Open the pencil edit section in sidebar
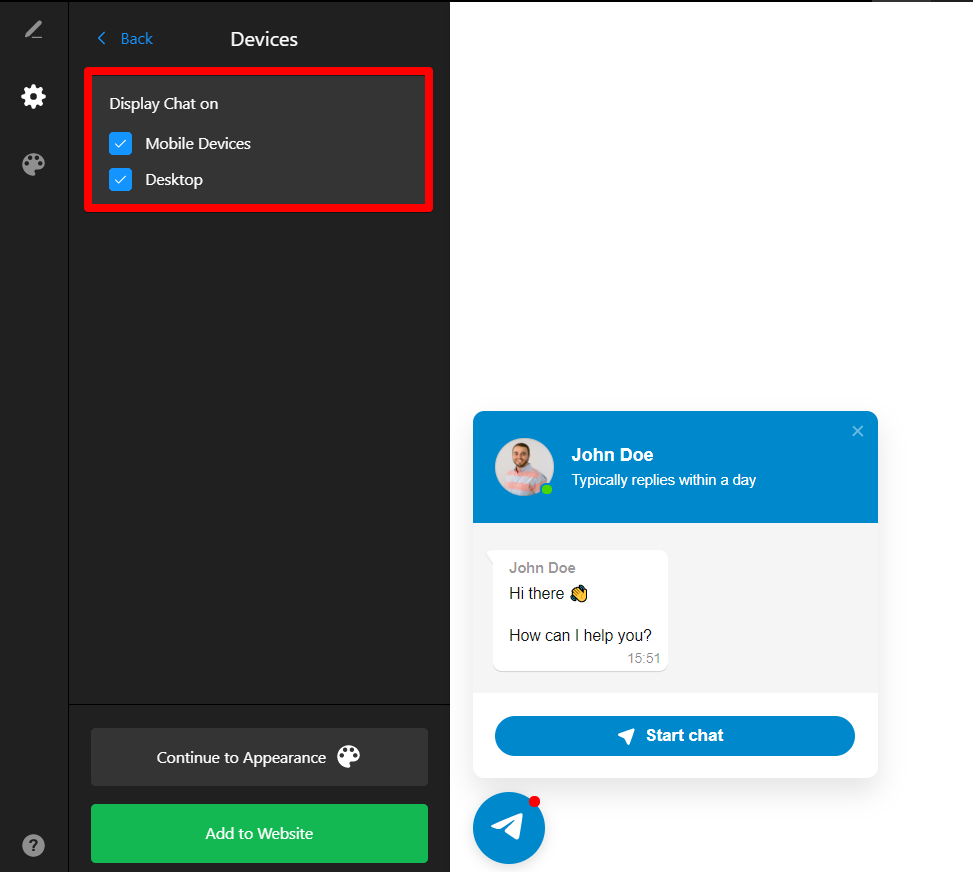 click(34, 30)
